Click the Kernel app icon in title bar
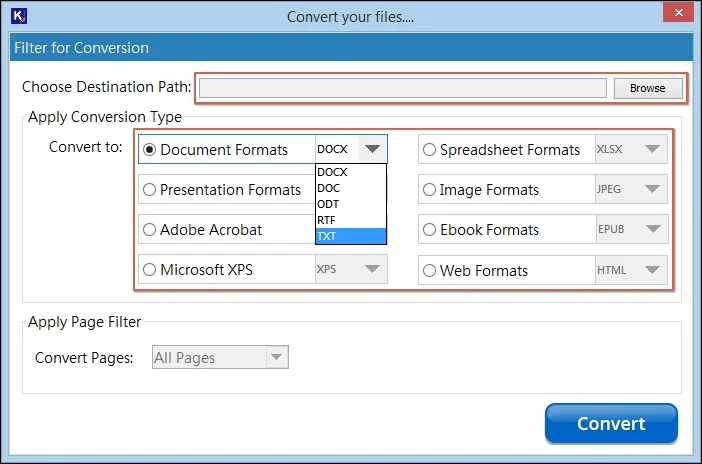Viewport: 702px width, 464px height. click(19, 16)
